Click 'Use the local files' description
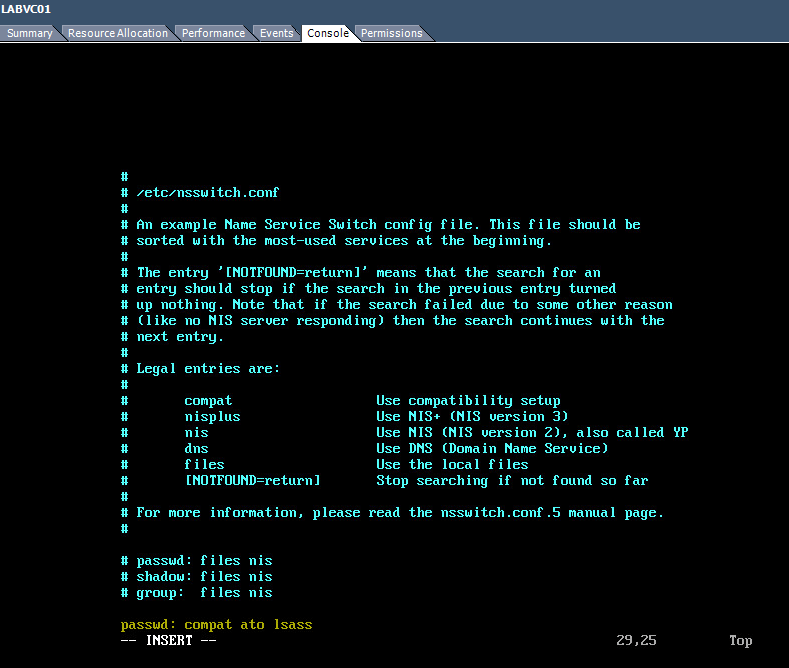 click(452, 465)
